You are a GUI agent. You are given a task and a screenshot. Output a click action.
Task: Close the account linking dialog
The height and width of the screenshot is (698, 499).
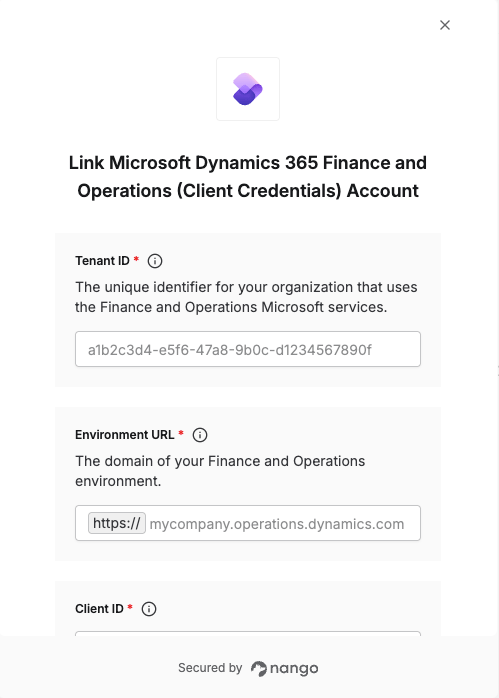445,25
